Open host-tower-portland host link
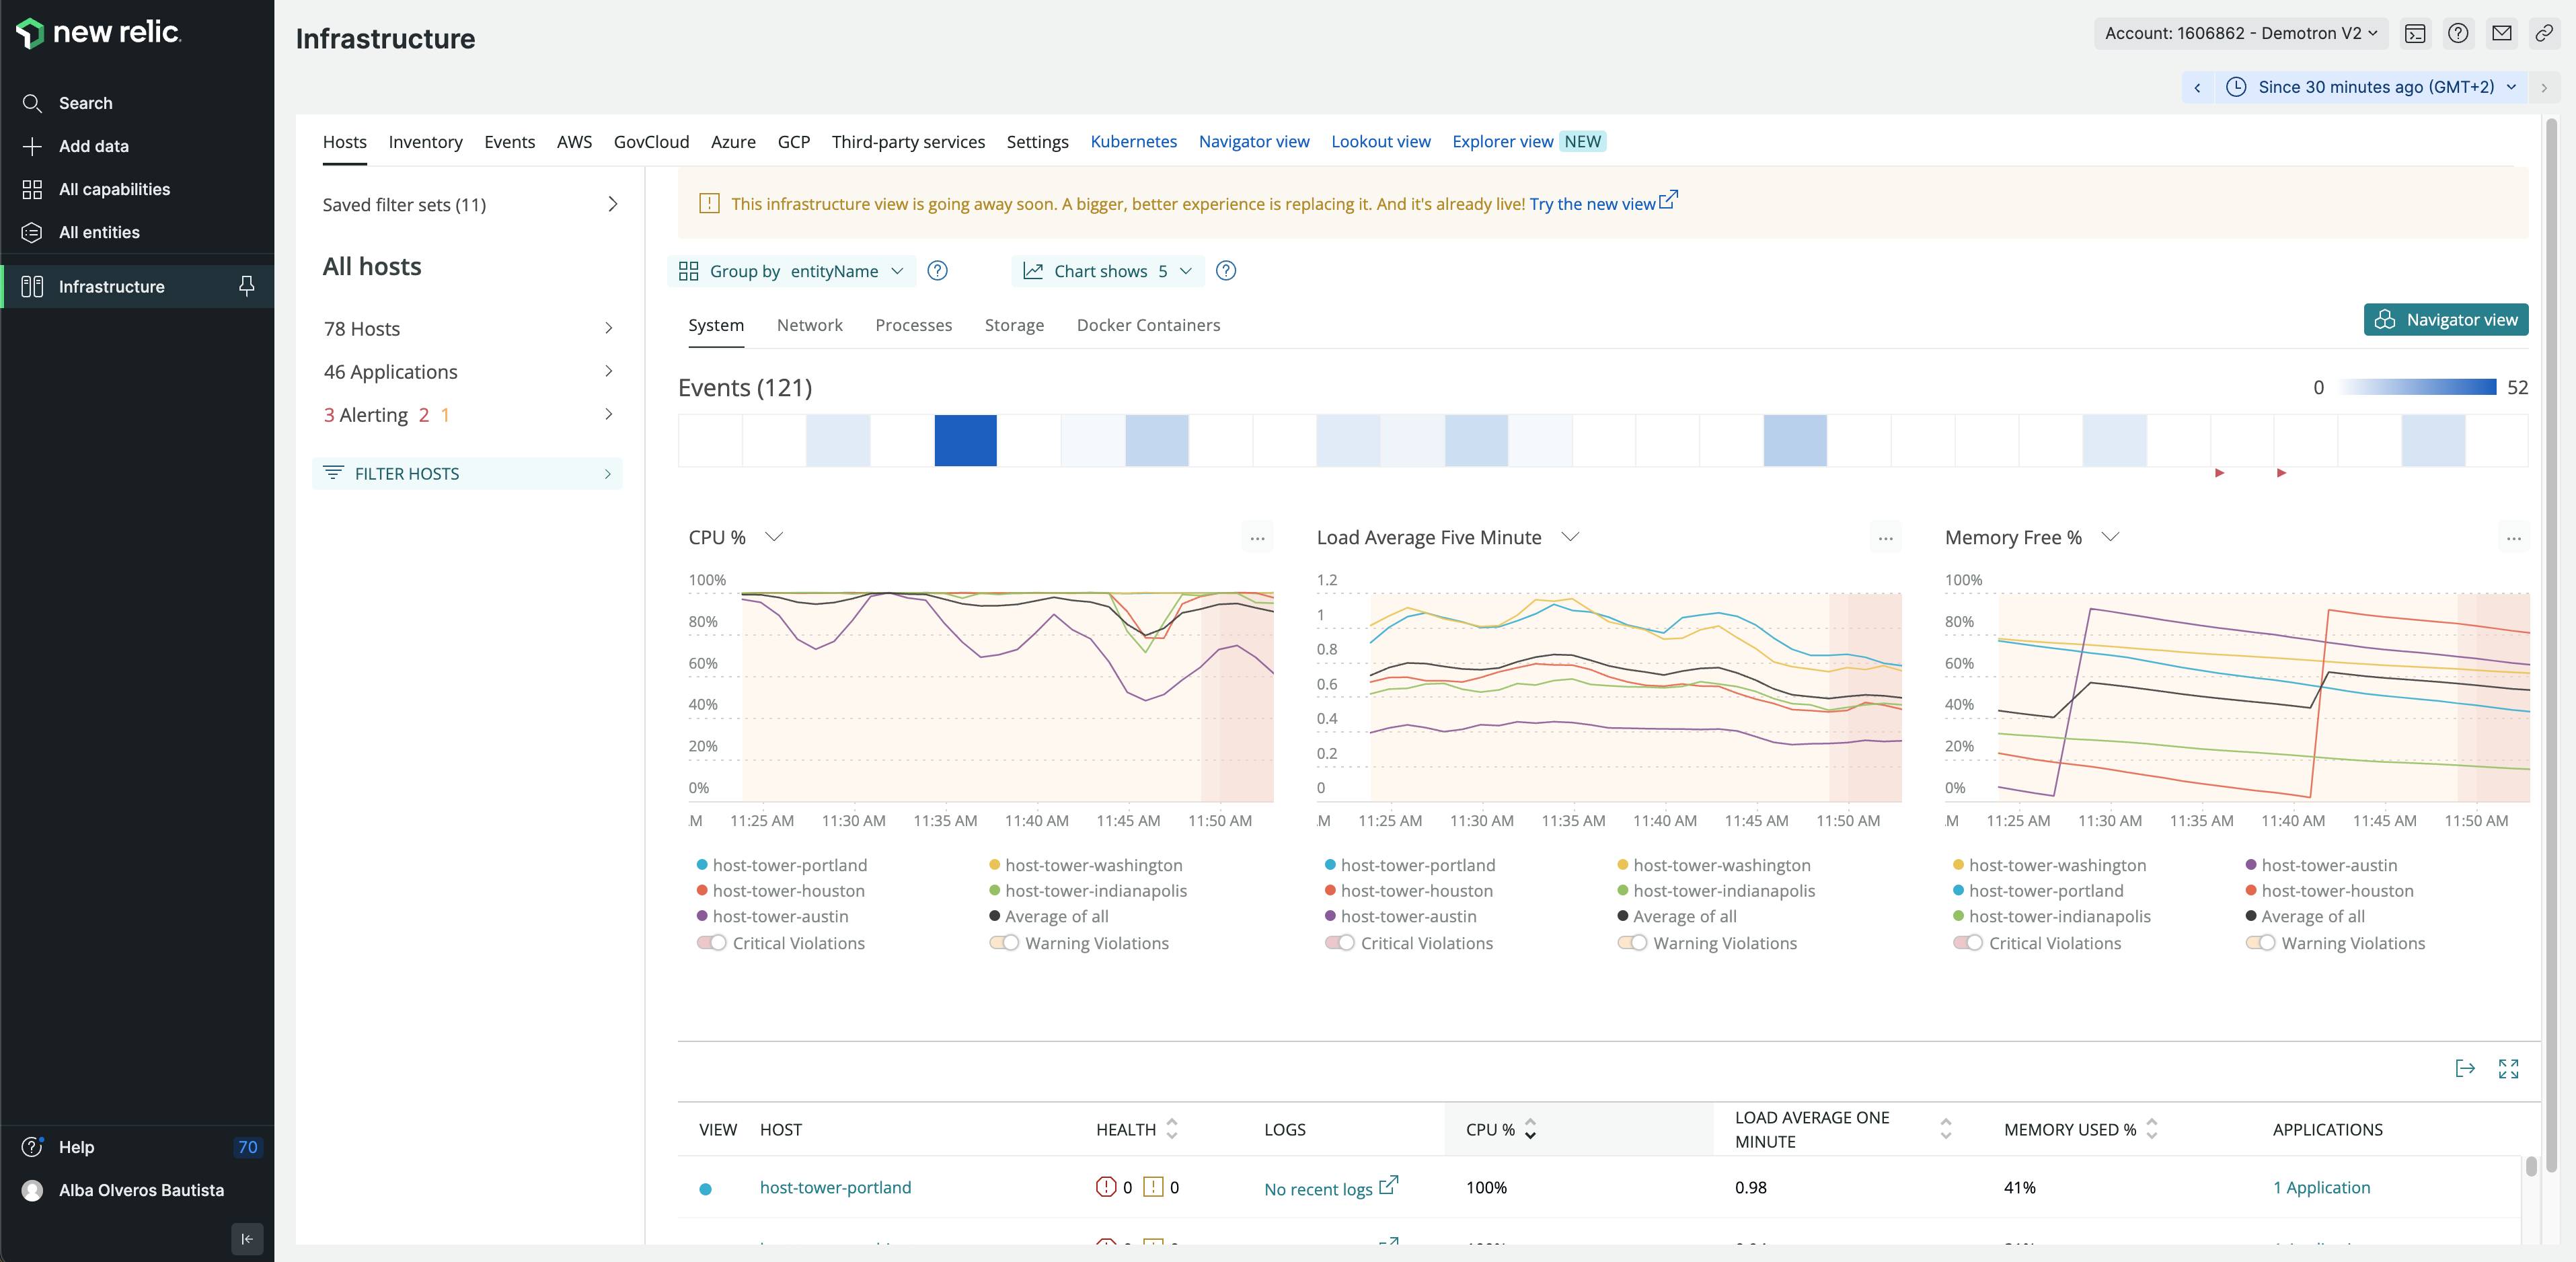 (x=835, y=1187)
